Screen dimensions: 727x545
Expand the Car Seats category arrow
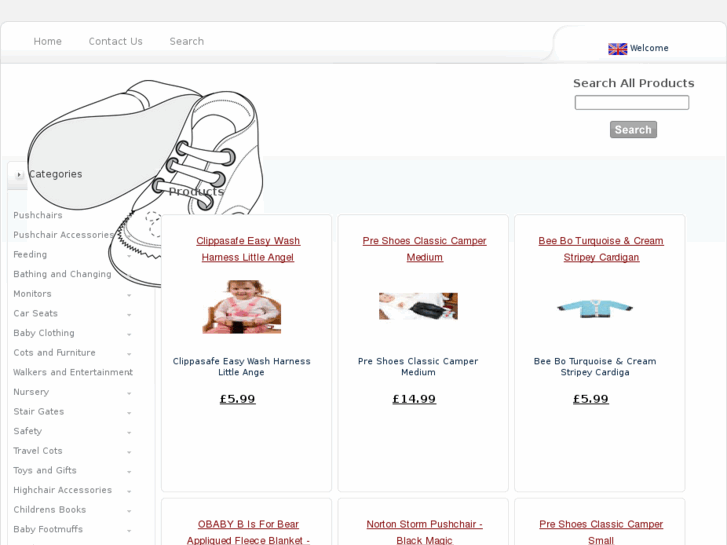coord(129,314)
